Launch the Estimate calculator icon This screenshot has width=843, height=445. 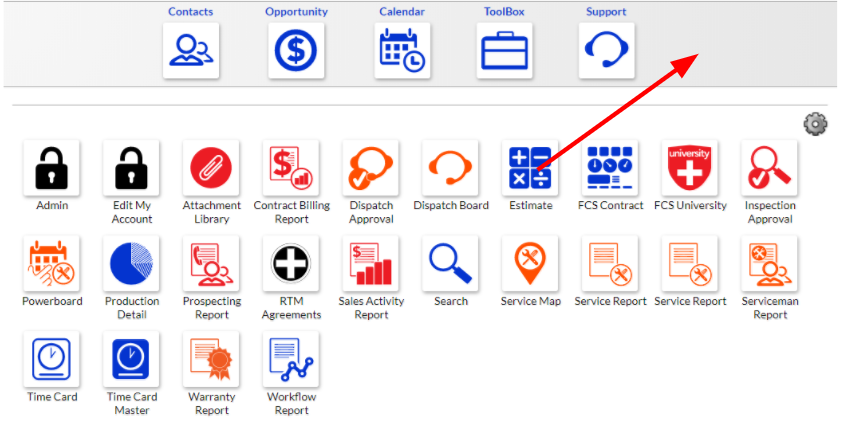click(530, 168)
